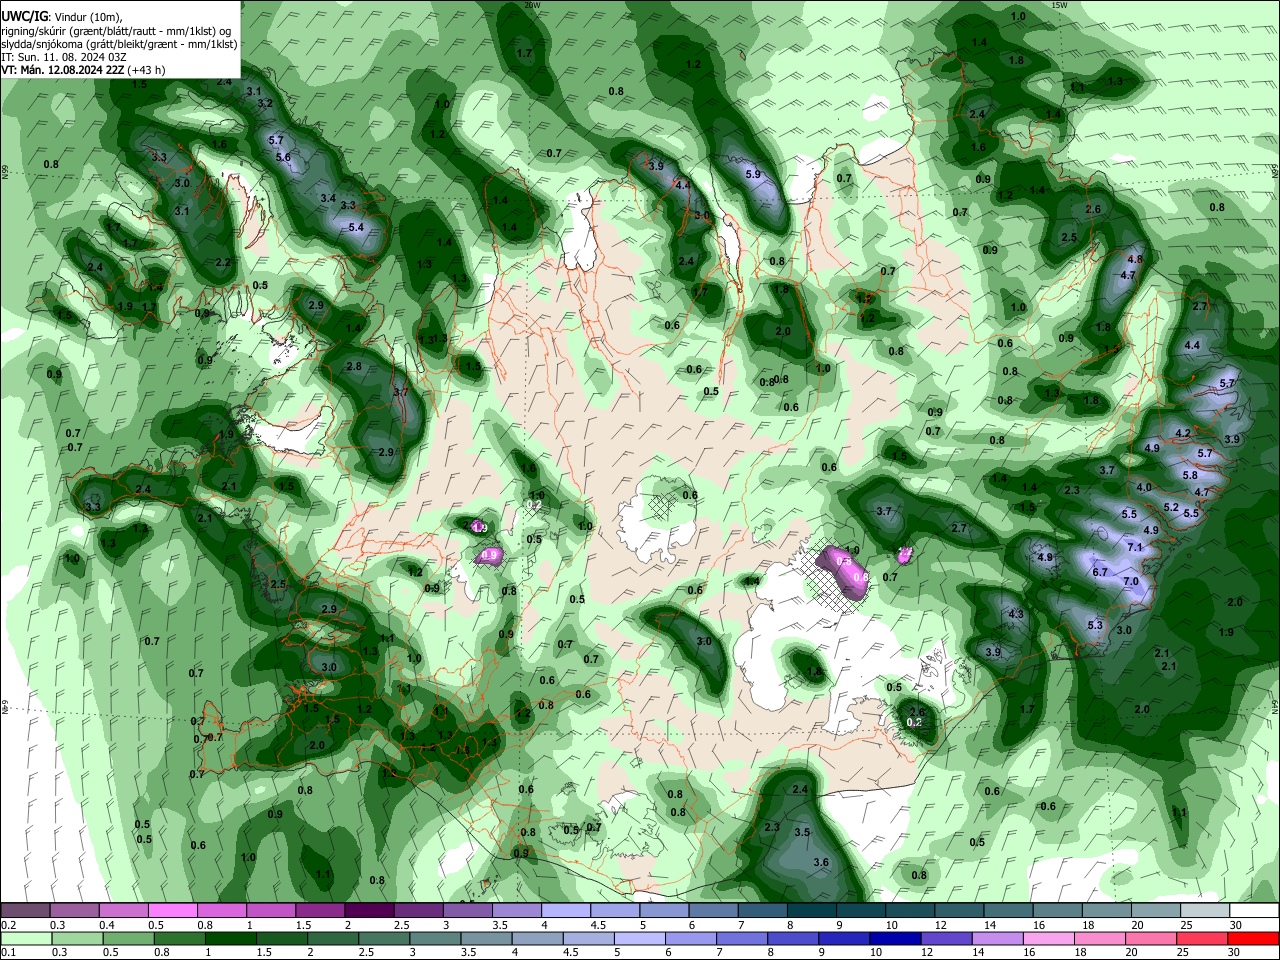
Task: Select the 5.9 value in the north
Action: tap(753, 174)
